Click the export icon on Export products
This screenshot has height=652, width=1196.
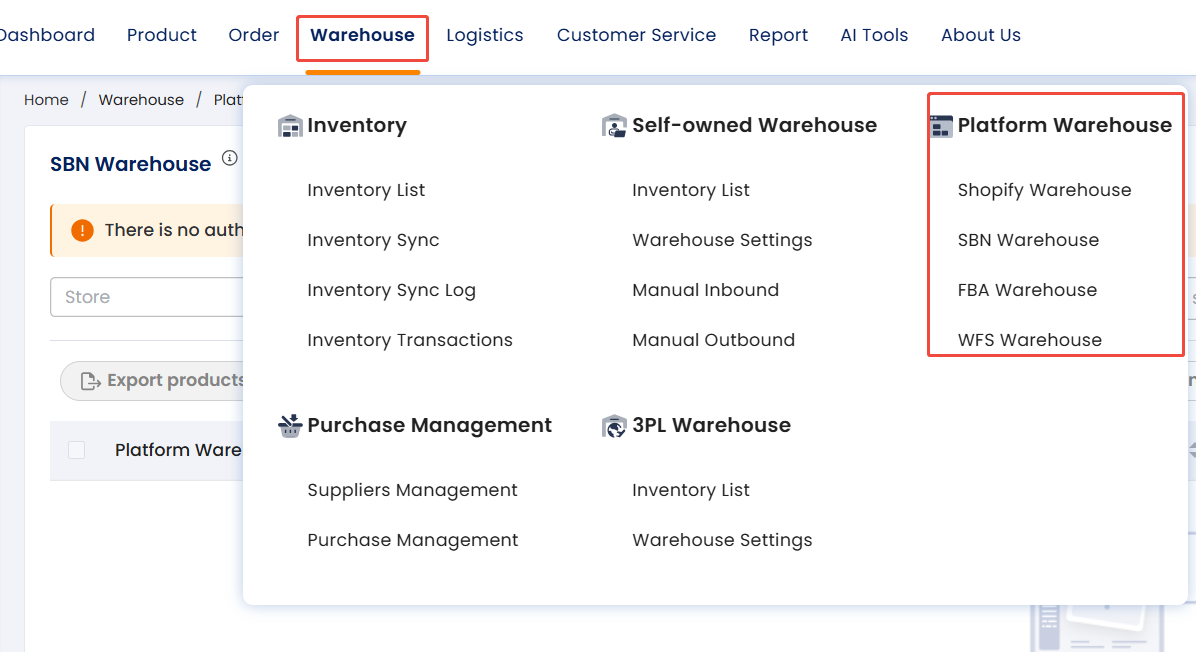coord(91,381)
